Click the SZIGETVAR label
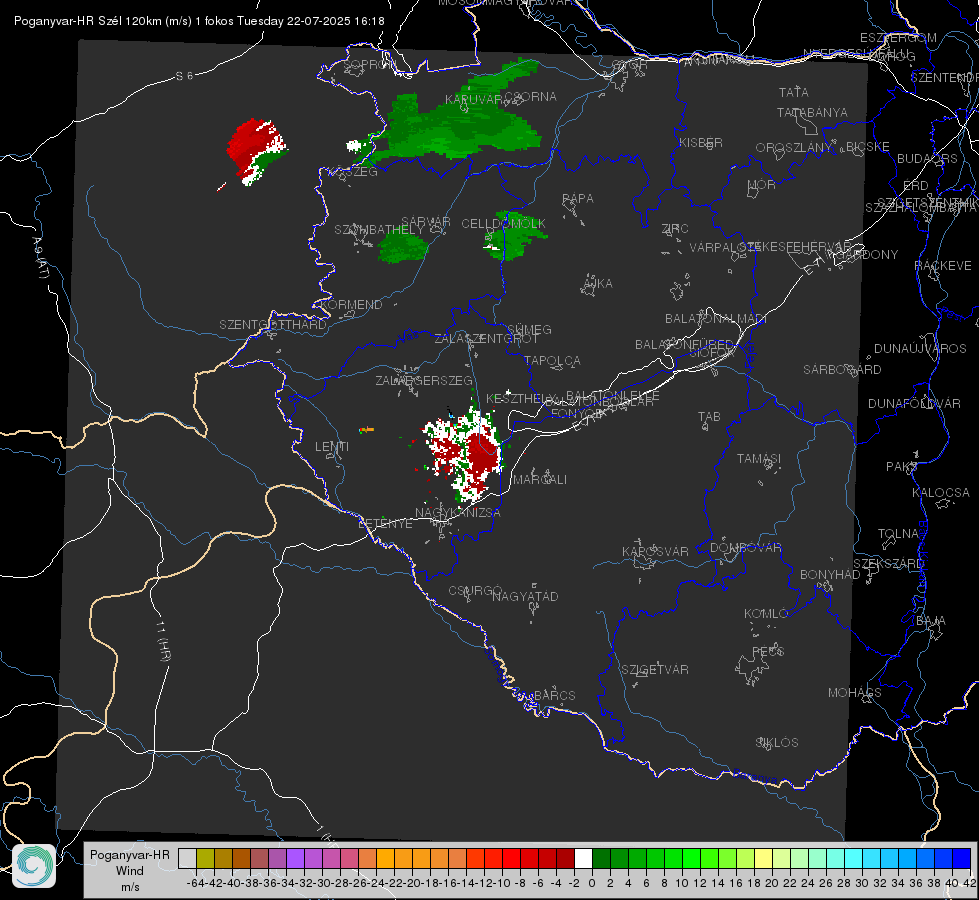This screenshot has width=979, height=900. (x=655, y=670)
